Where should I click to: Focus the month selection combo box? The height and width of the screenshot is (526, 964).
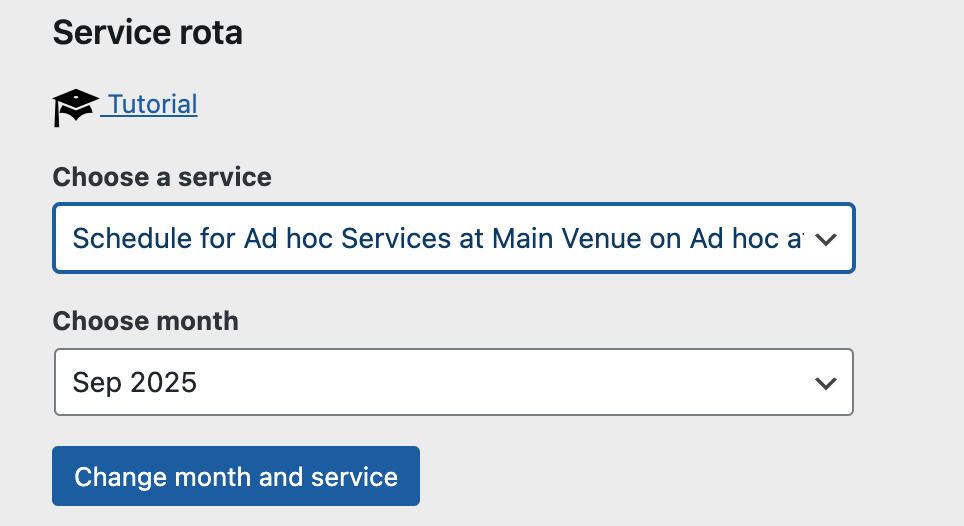[453, 382]
